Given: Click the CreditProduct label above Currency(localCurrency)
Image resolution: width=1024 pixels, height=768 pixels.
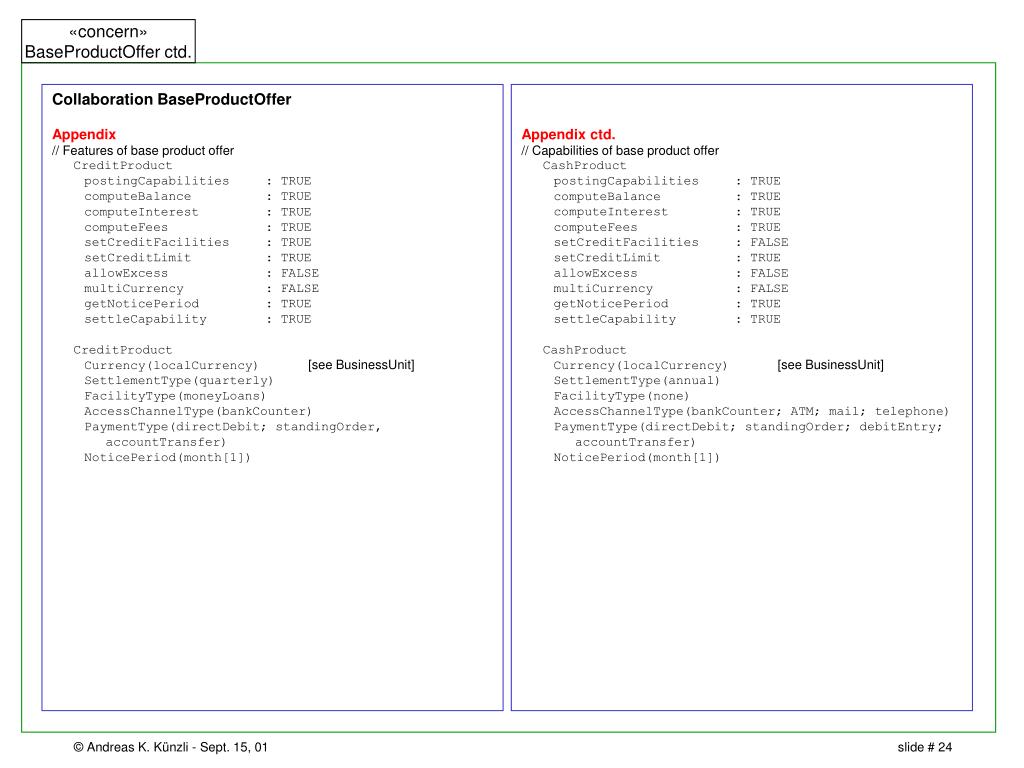Looking at the screenshot, I should point(123,350).
